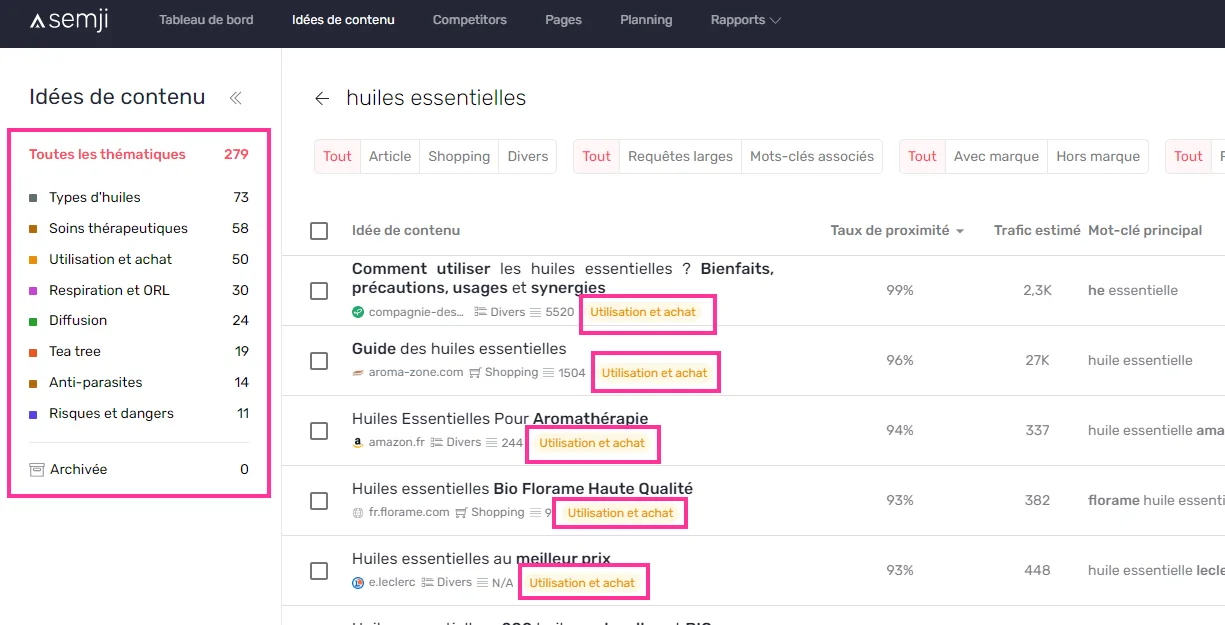This screenshot has width=1225, height=625.
Task: Click the e.leclerc favicon
Action: [358, 582]
